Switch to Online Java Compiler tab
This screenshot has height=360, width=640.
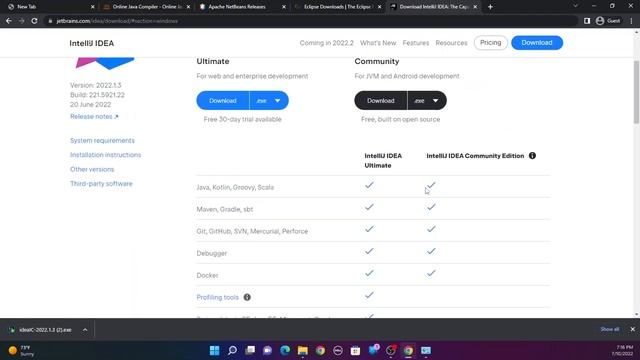pyautogui.click(x=147, y=7)
